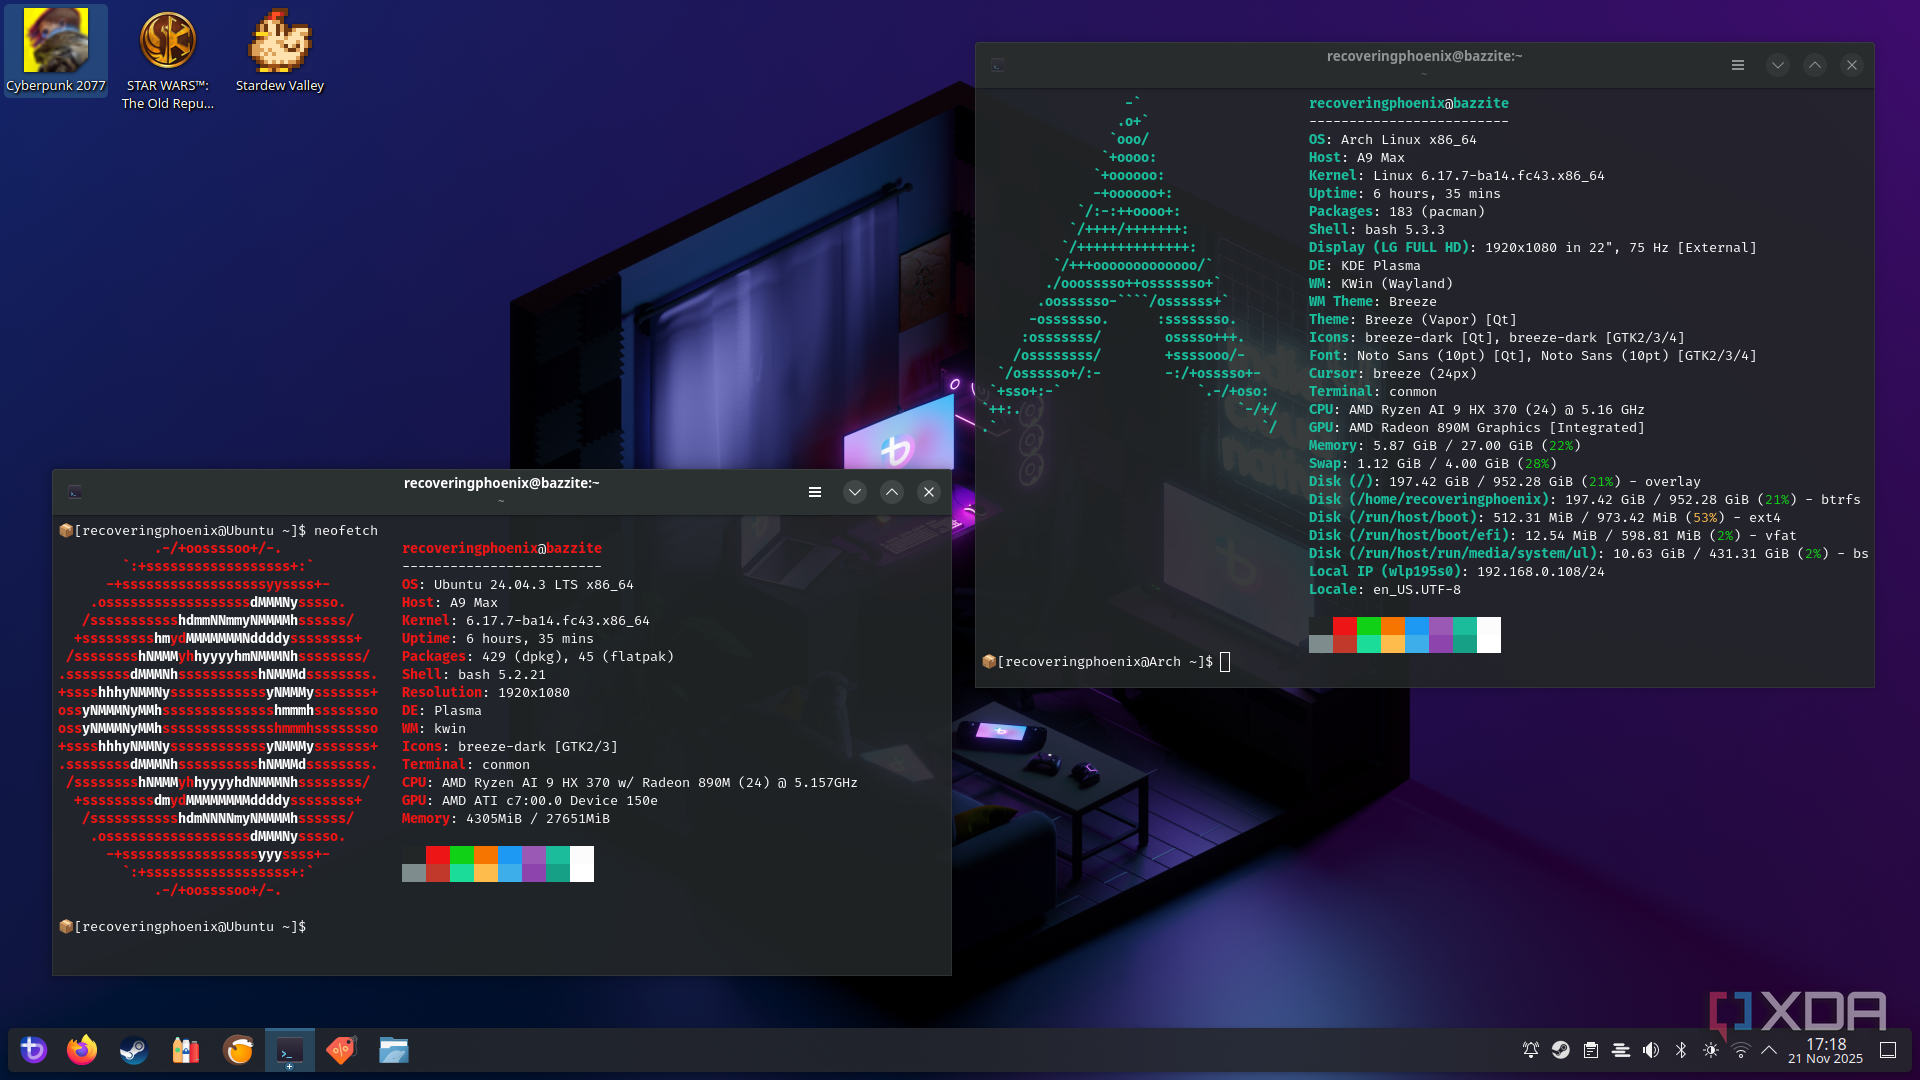This screenshot has width=1920, height=1080.
Task: Open the audio volume tray icon
Action: click(x=1651, y=1050)
